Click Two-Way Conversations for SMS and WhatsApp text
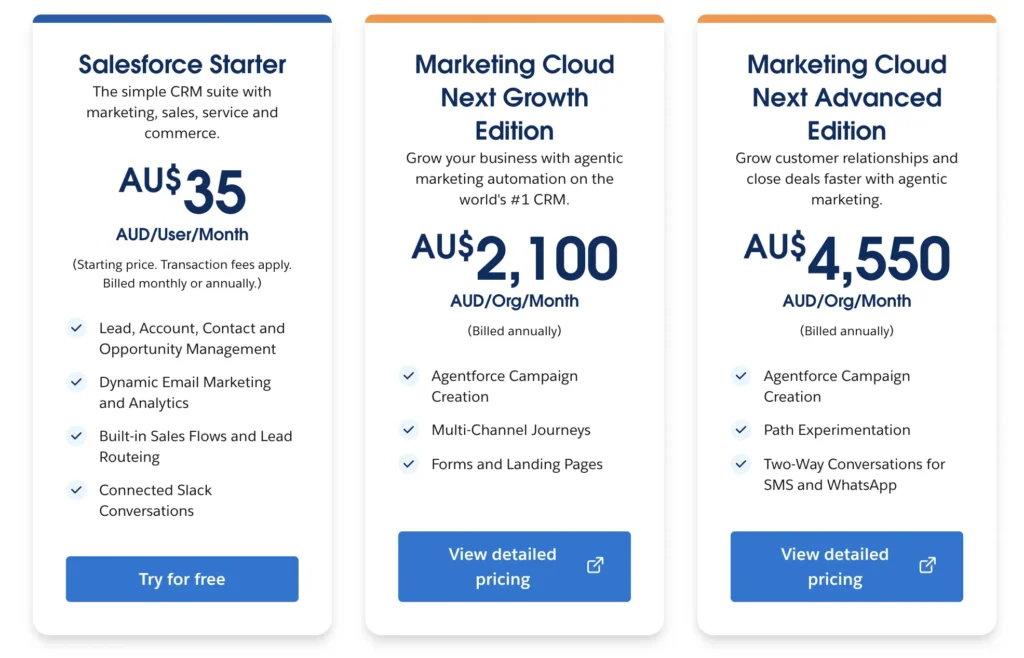The image size is (1024, 658). pos(854,475)
